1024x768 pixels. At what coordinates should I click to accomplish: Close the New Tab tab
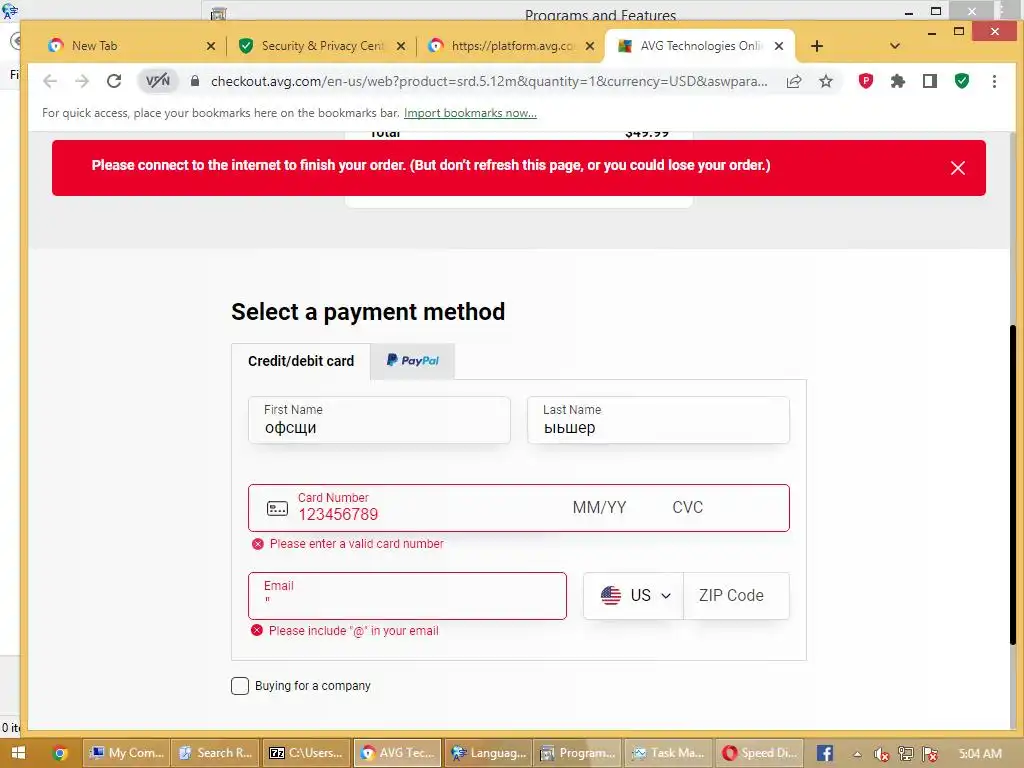(211, 46)
